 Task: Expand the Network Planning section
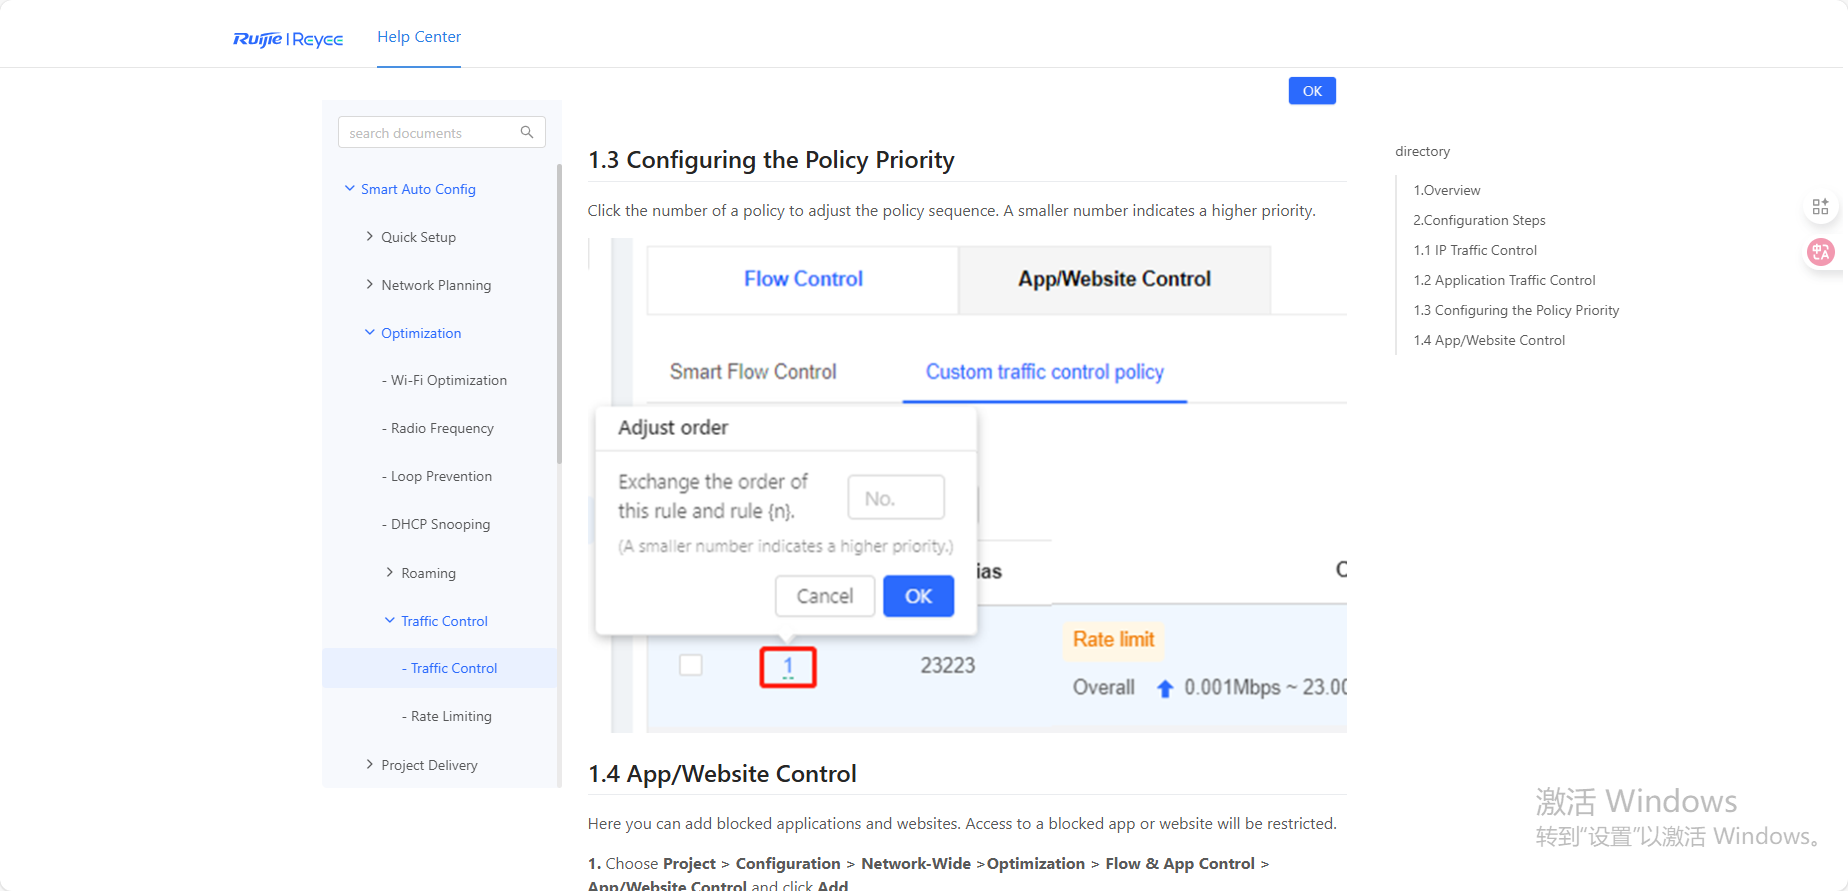(369, 284)
